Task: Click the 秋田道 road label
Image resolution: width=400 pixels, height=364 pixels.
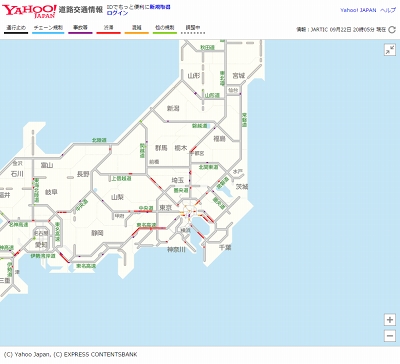Action: (207, 48)
